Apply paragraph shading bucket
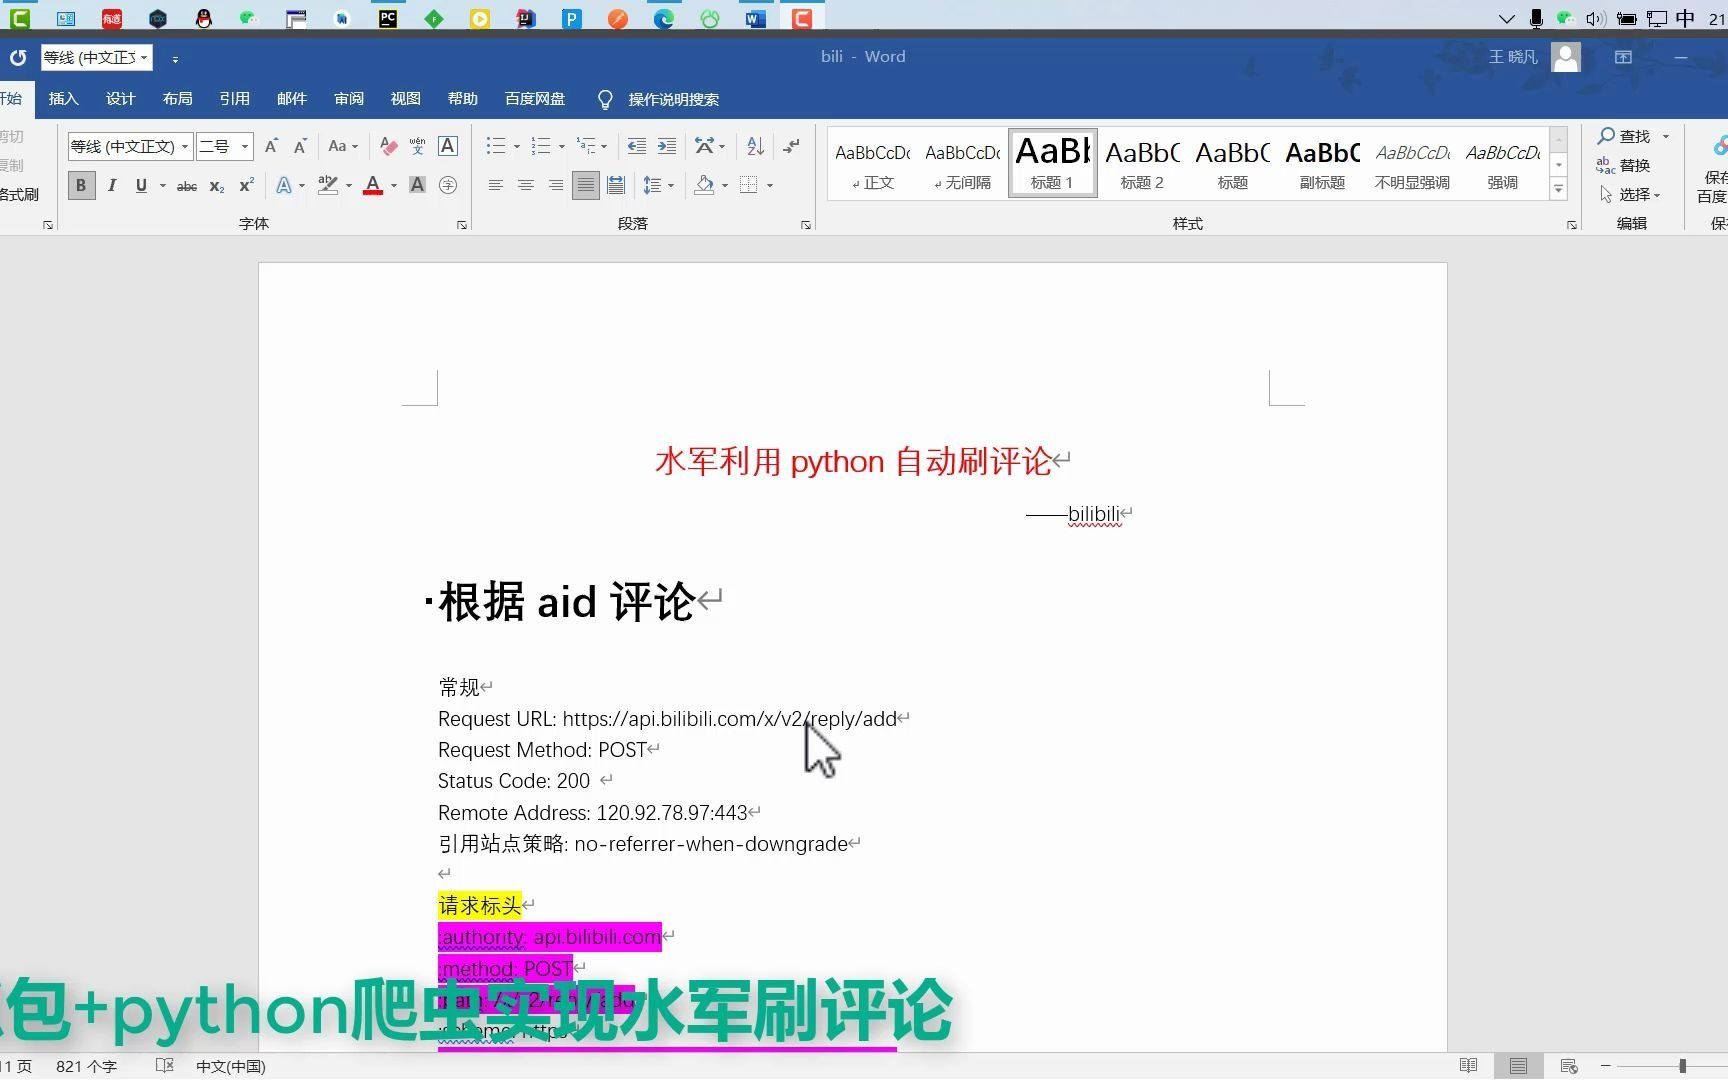 pos(705,185)
